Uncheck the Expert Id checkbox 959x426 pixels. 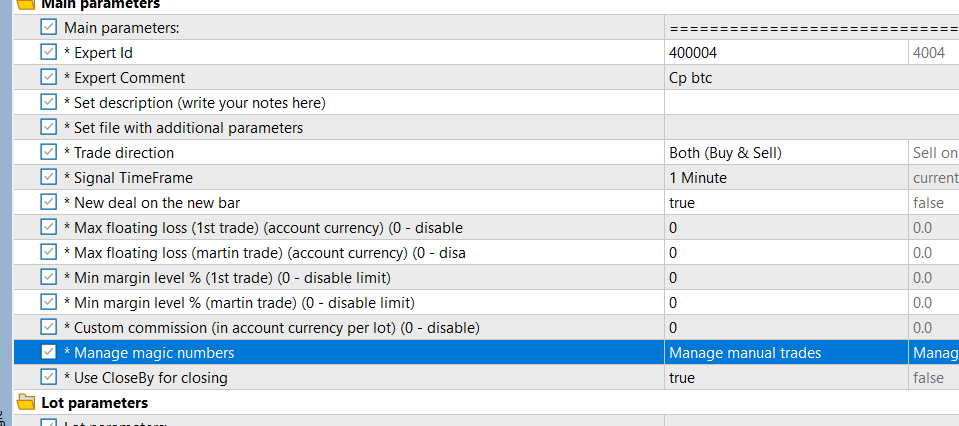pos(49,52)
